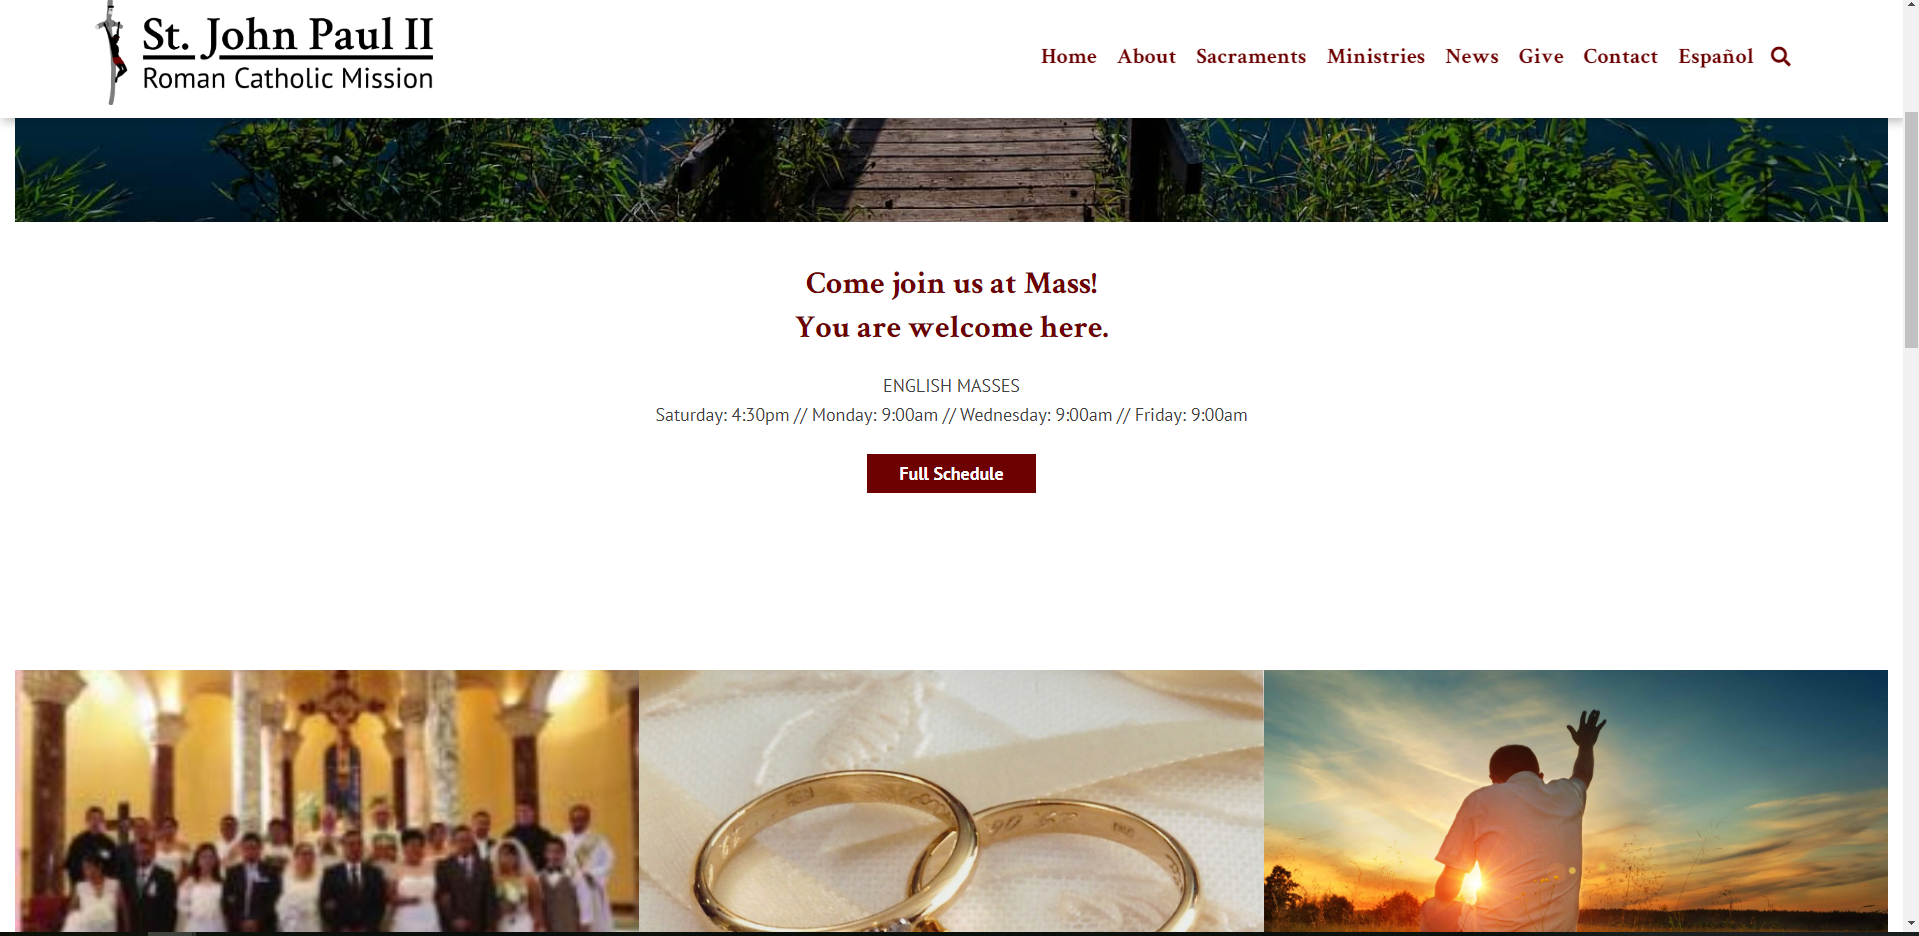Open the Sacraments menu
1919x936 pixels.
point(1251,57)
